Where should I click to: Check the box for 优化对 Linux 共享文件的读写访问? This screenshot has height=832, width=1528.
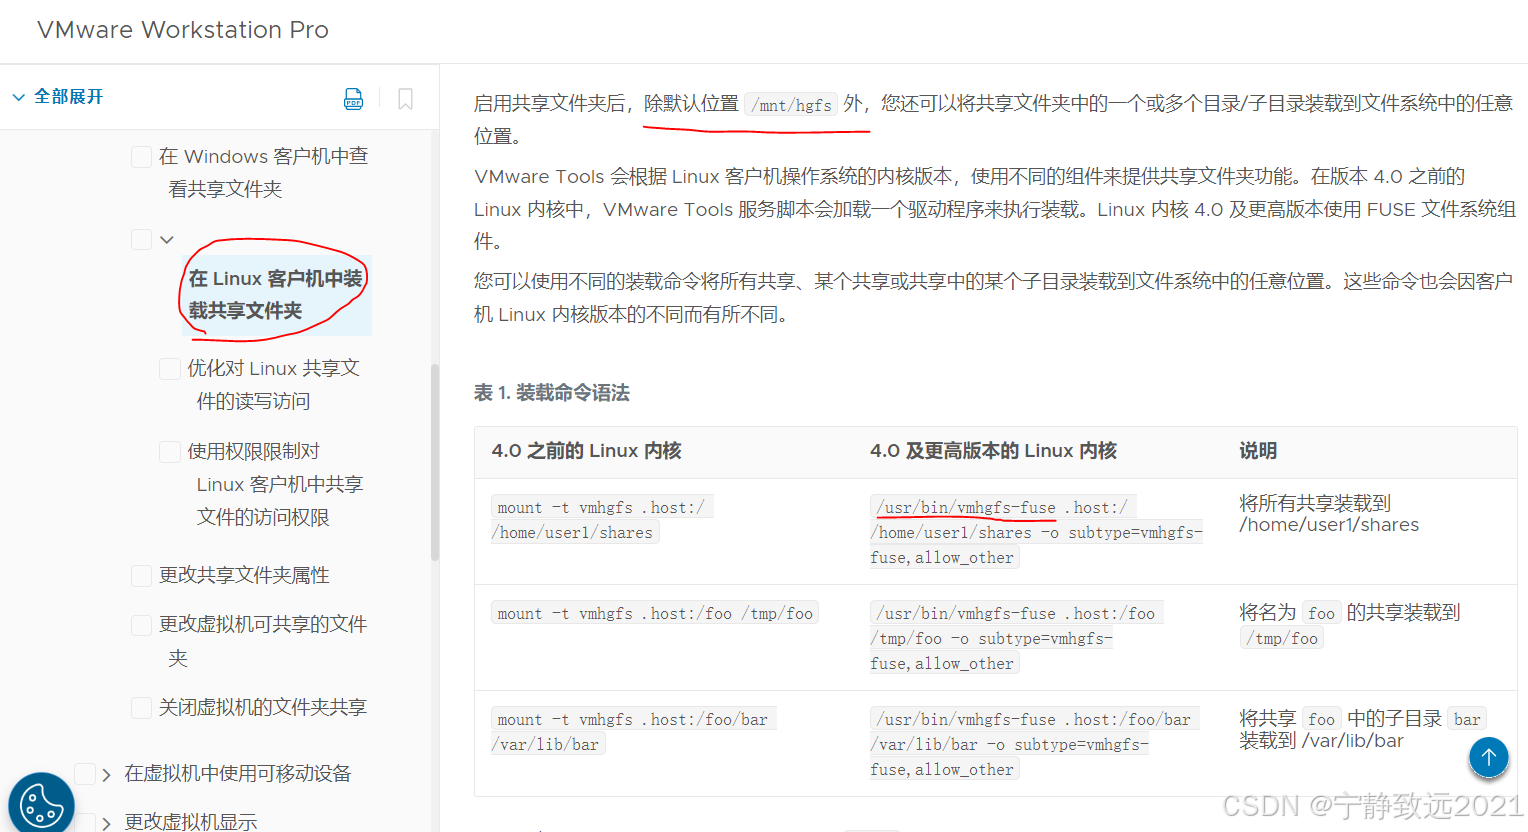pyautogui.click(x=170, y=369)
